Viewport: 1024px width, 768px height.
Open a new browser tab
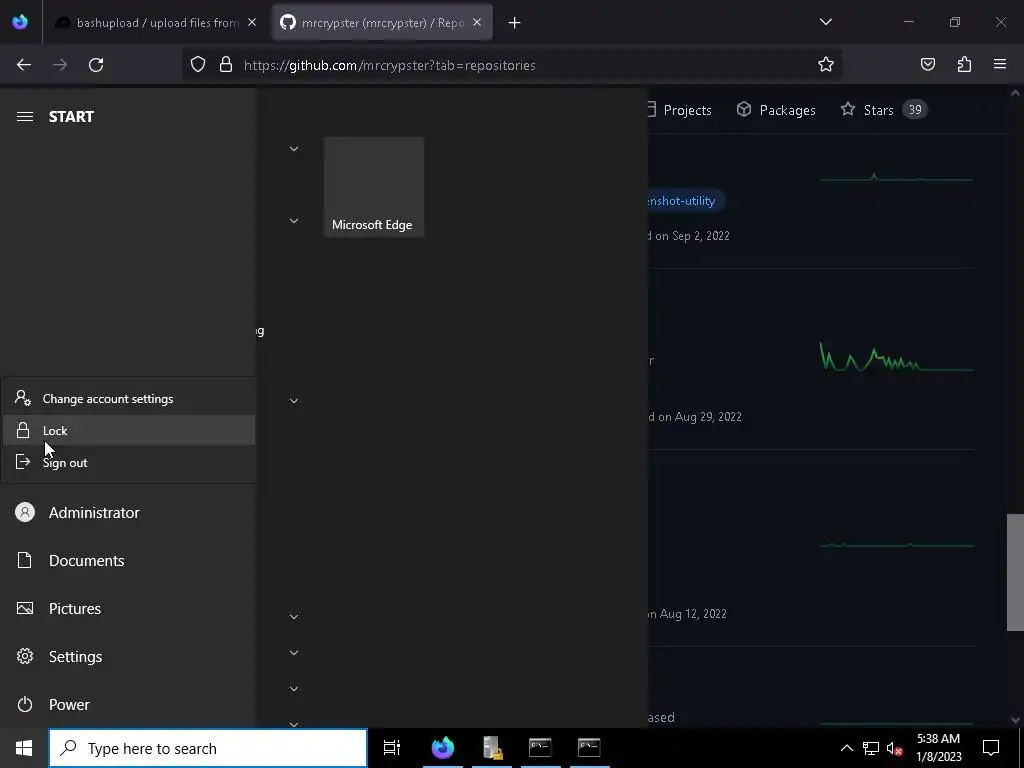(x=515, y=23)
